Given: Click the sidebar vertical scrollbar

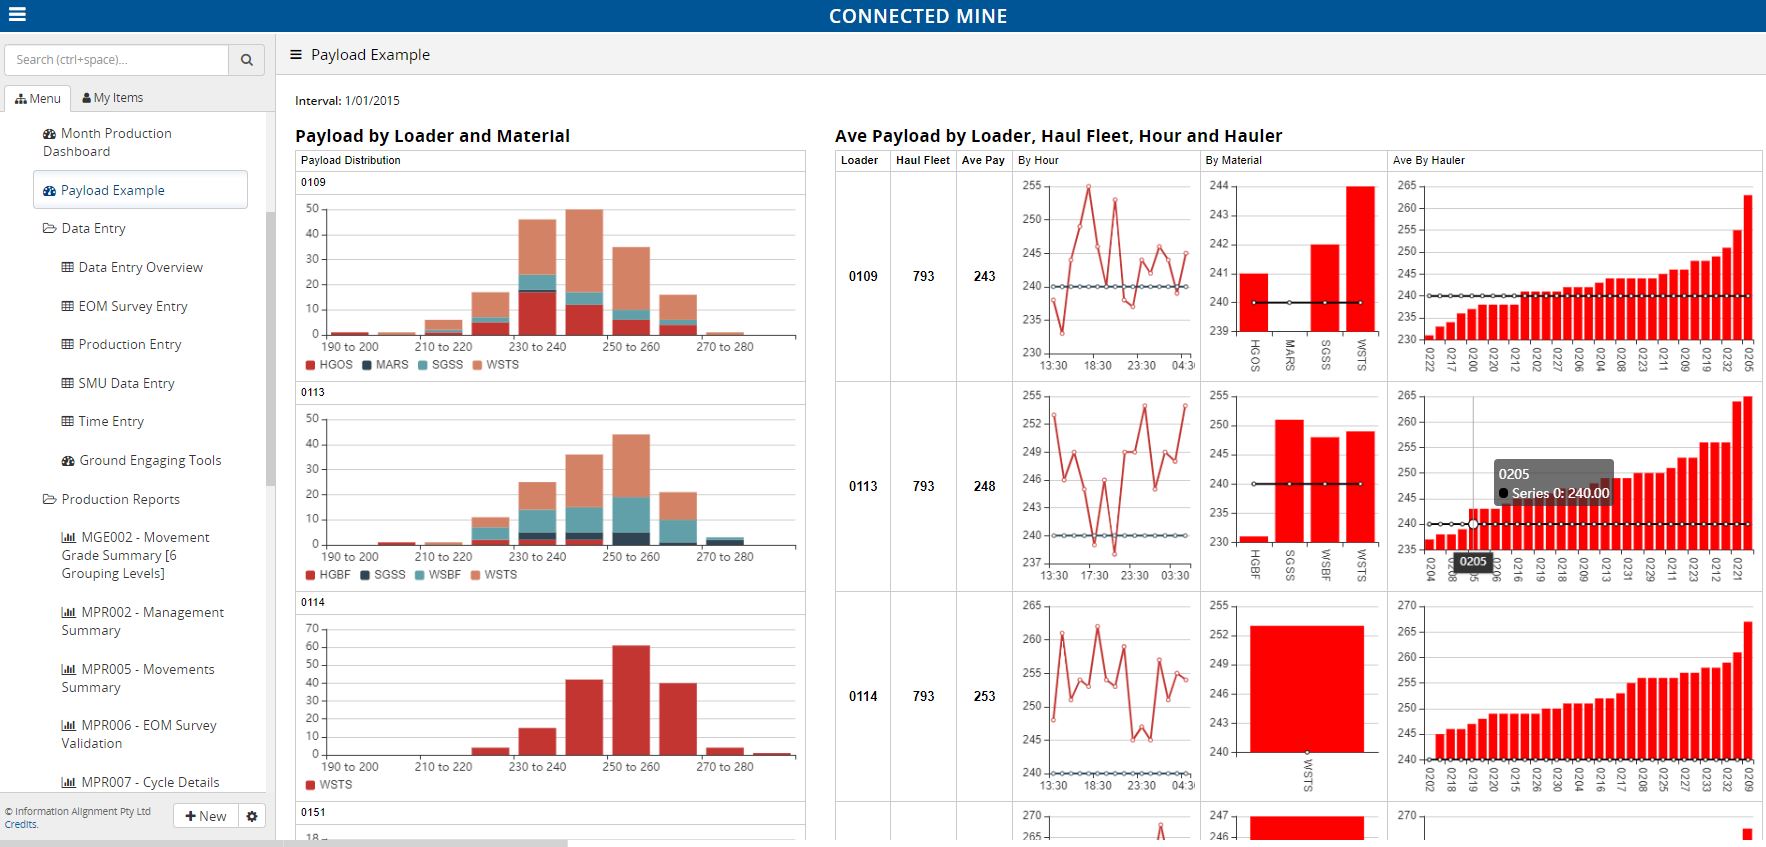Looking at the screenshot, I should 270,348.
